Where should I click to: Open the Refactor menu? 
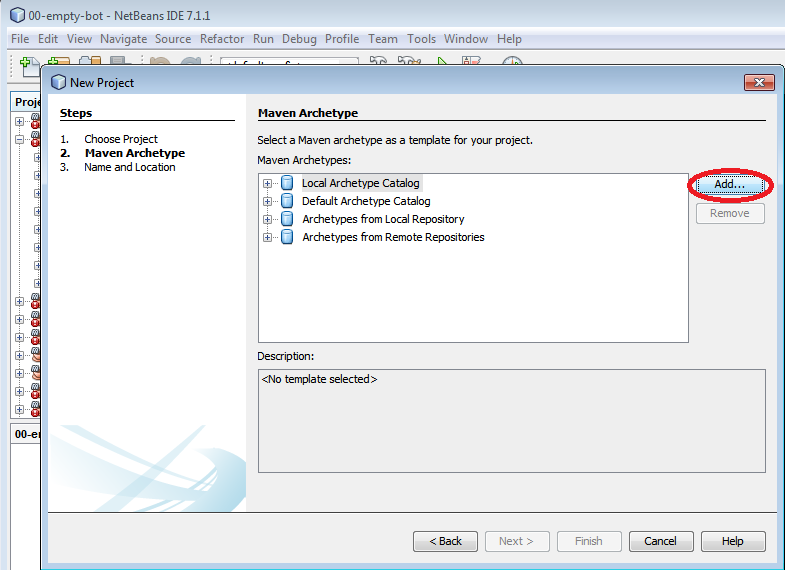pyautogui.click(x=222, y=39)
